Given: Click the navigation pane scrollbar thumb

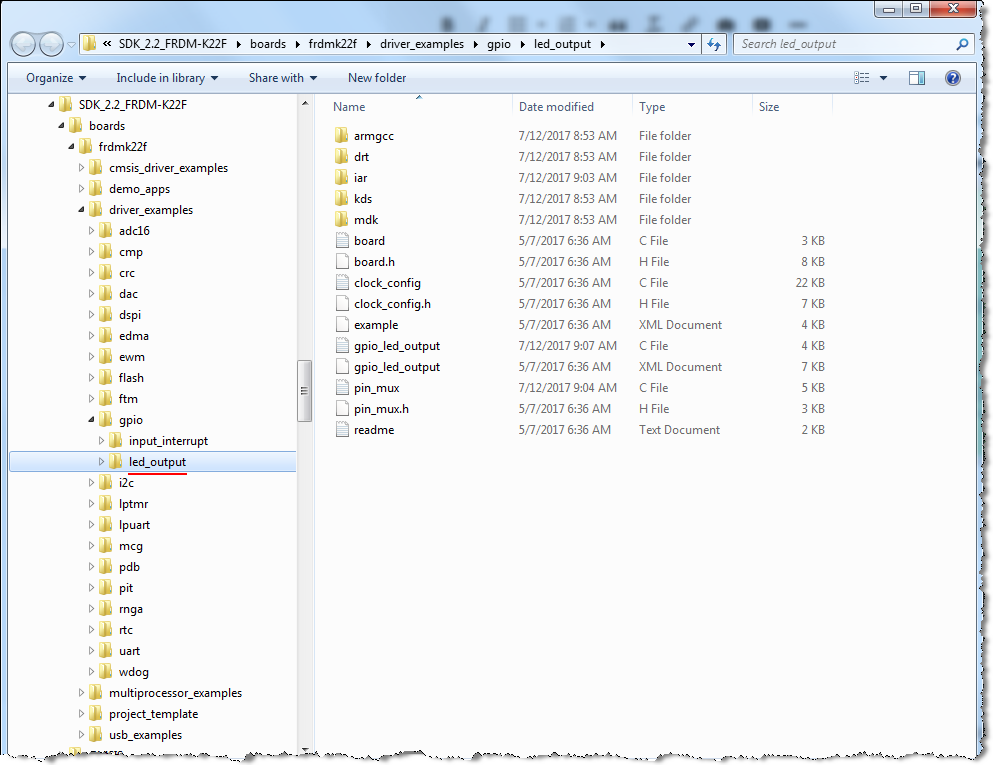Looking at the screenshot, I should coord(305,391).
